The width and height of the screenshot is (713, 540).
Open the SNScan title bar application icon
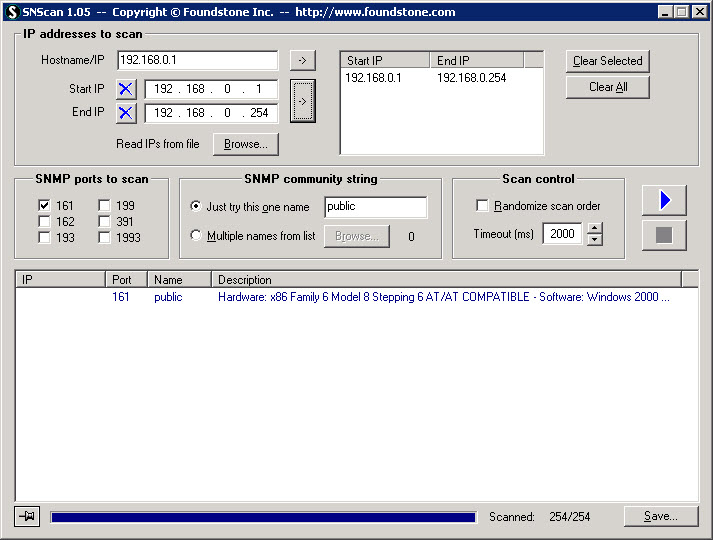coord(12,12)
